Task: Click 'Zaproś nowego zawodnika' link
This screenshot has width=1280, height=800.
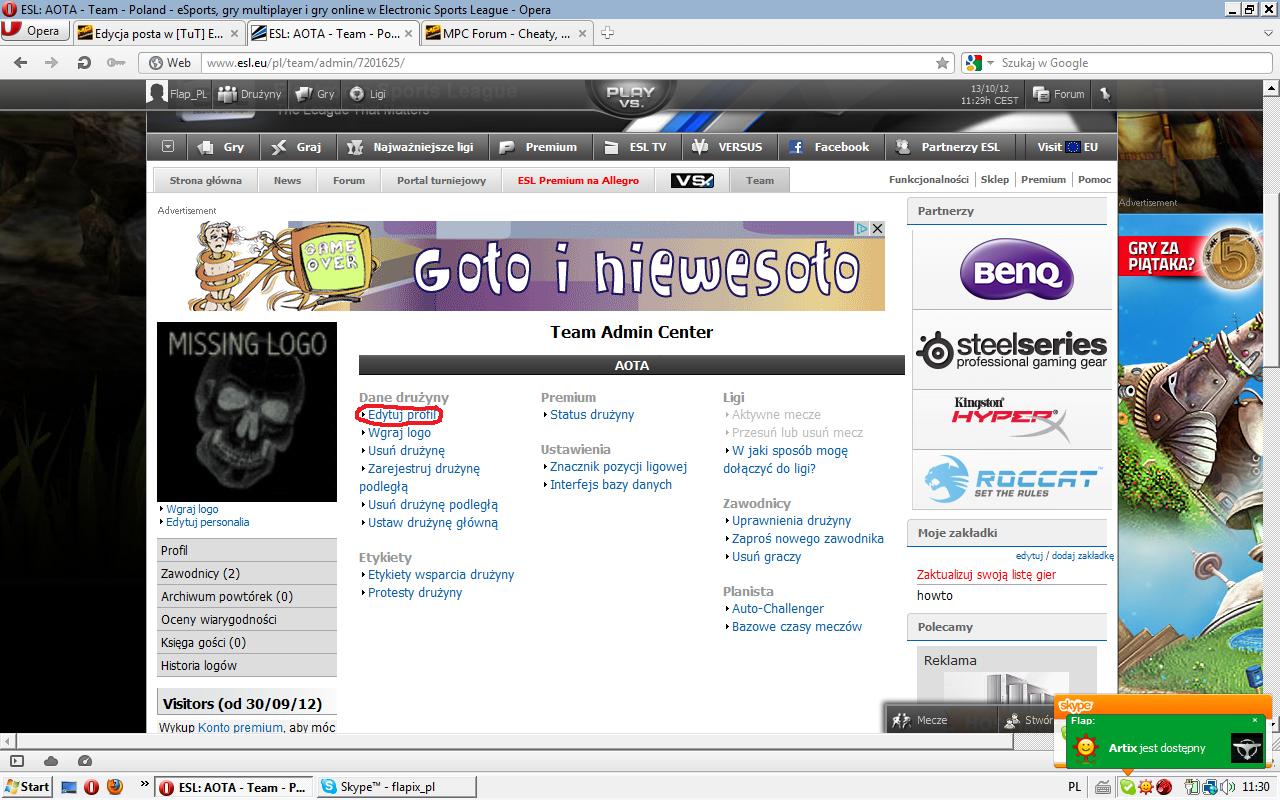Action: (808, 539)
